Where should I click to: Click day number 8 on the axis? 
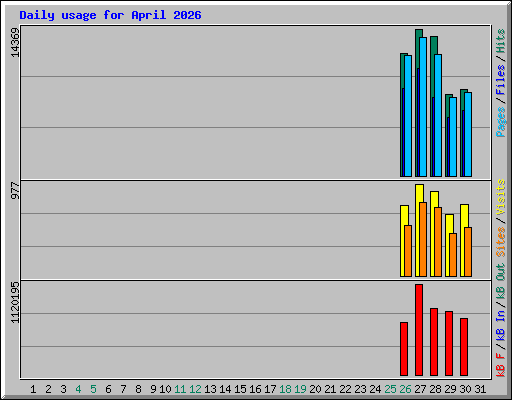(138, 389)
